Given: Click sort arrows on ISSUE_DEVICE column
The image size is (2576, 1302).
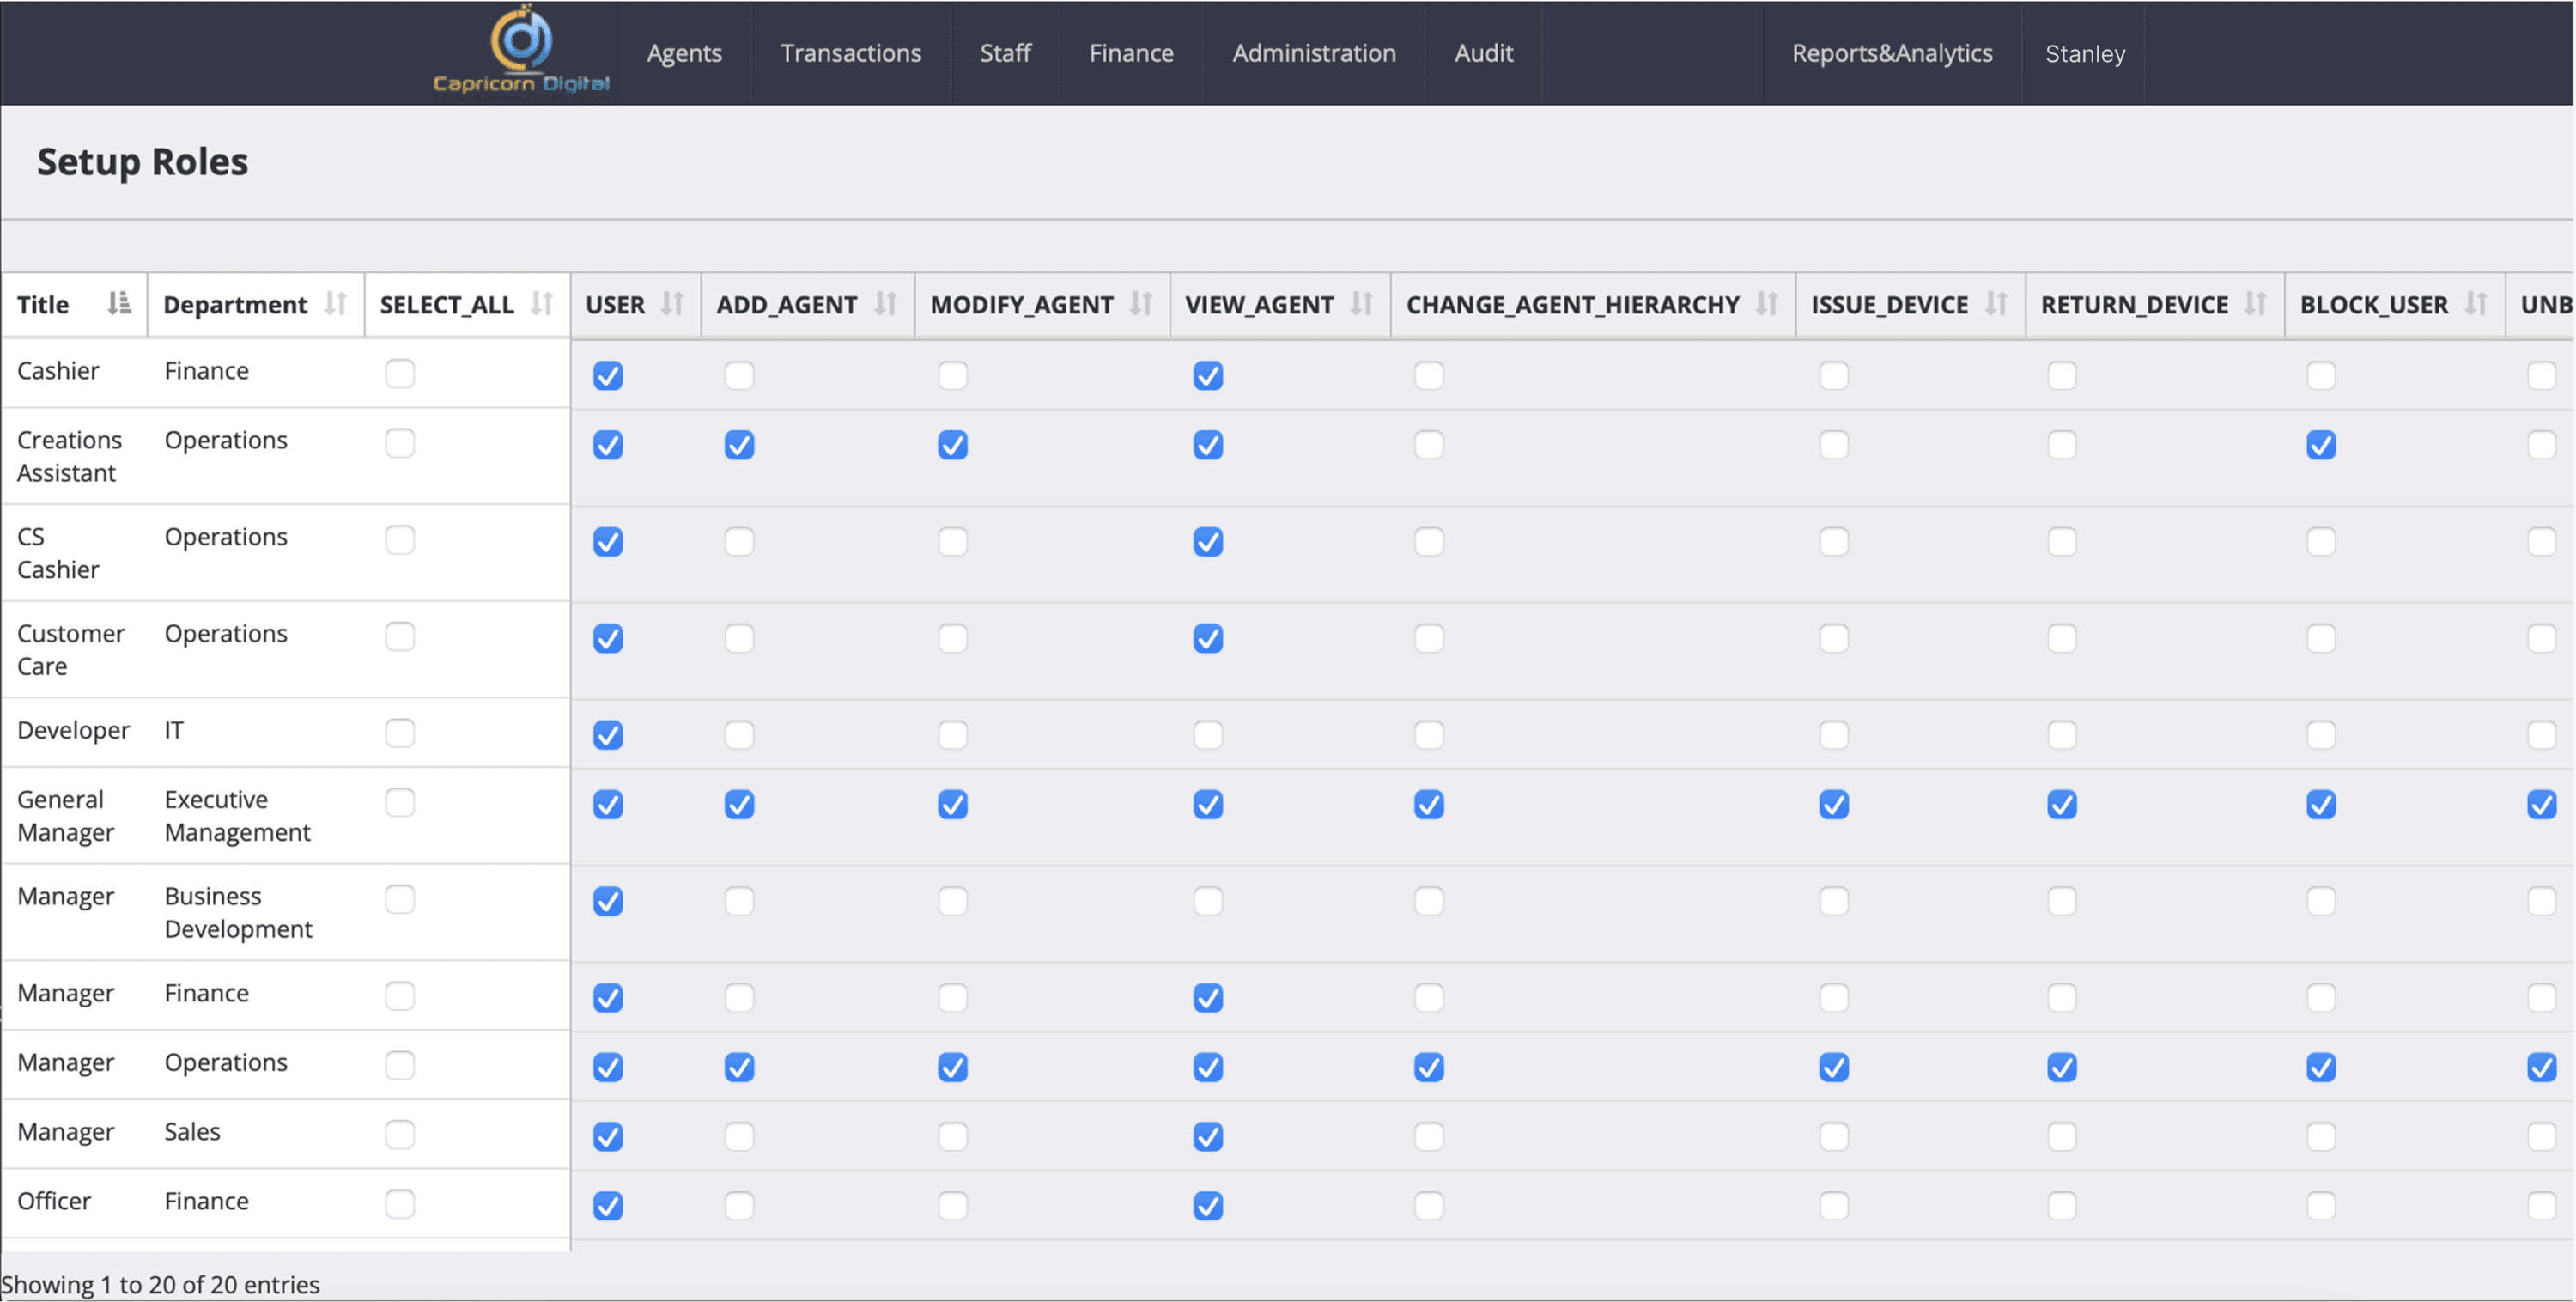Looking at the screenshot, I should pyautogui.click(x=1996, y=304).
